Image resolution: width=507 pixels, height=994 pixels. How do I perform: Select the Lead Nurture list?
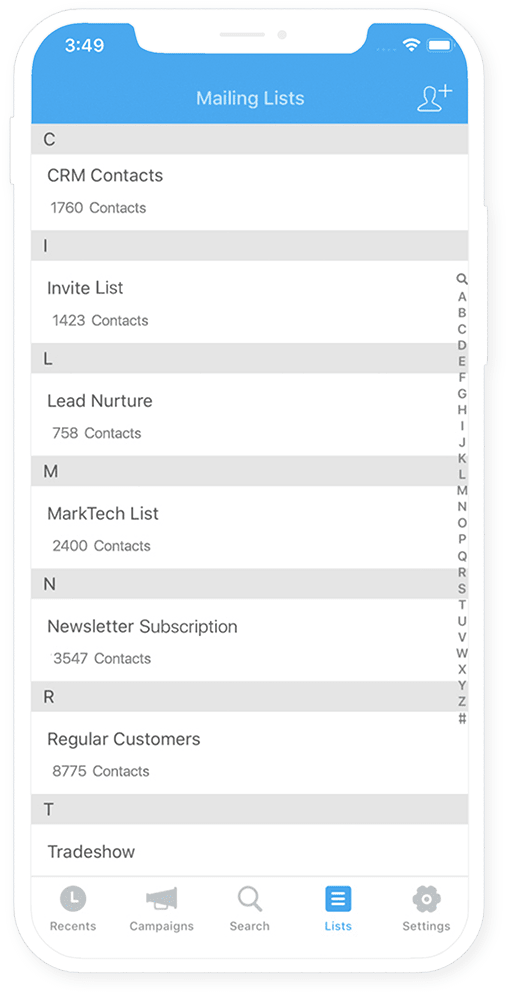tap(250, 415)
